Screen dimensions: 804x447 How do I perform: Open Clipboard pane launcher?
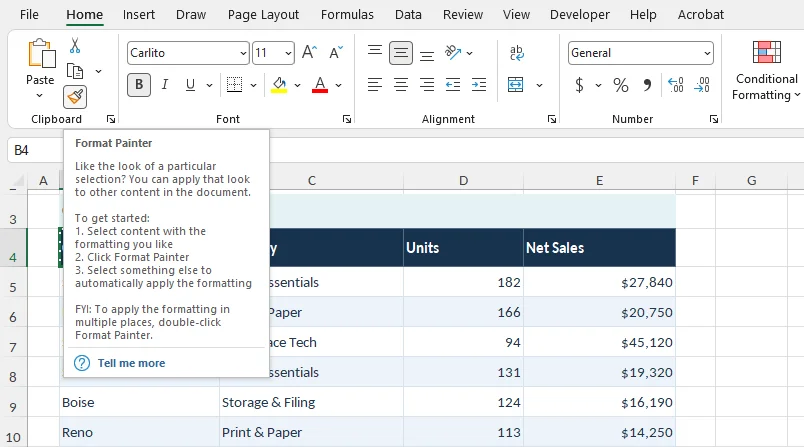(111, 119)
